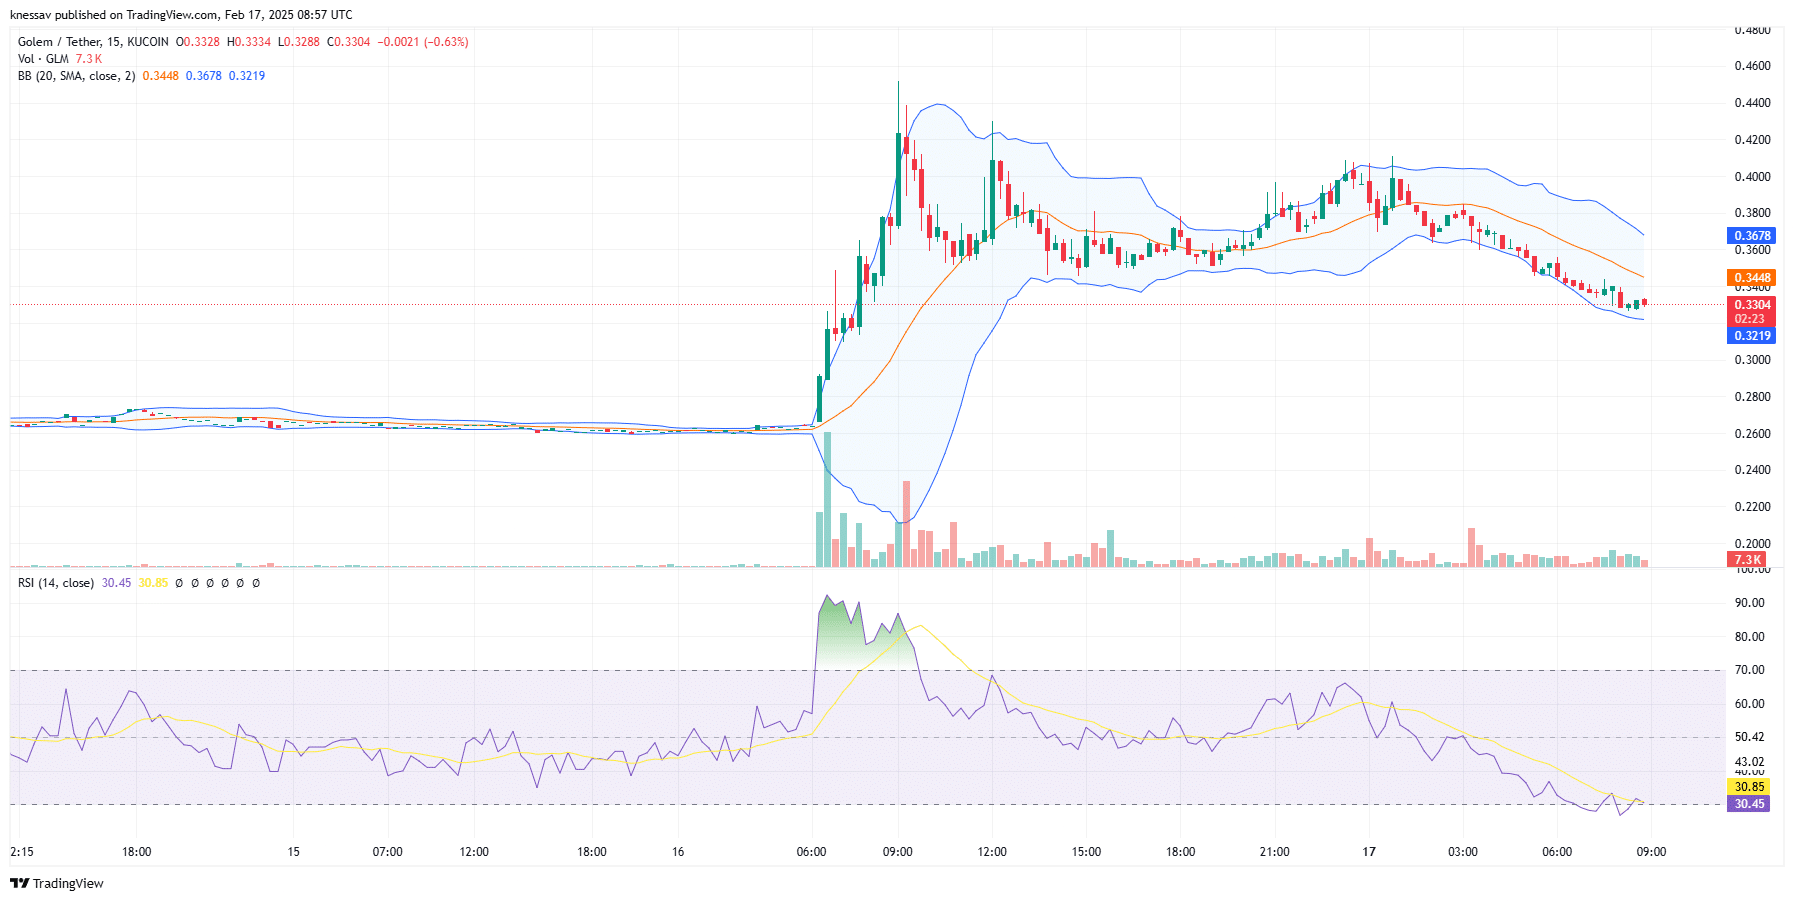Click the yellow 30.85 value in the RSI legend
The height and width of the screenshot is (901, 1794).
tap(153, 583)
